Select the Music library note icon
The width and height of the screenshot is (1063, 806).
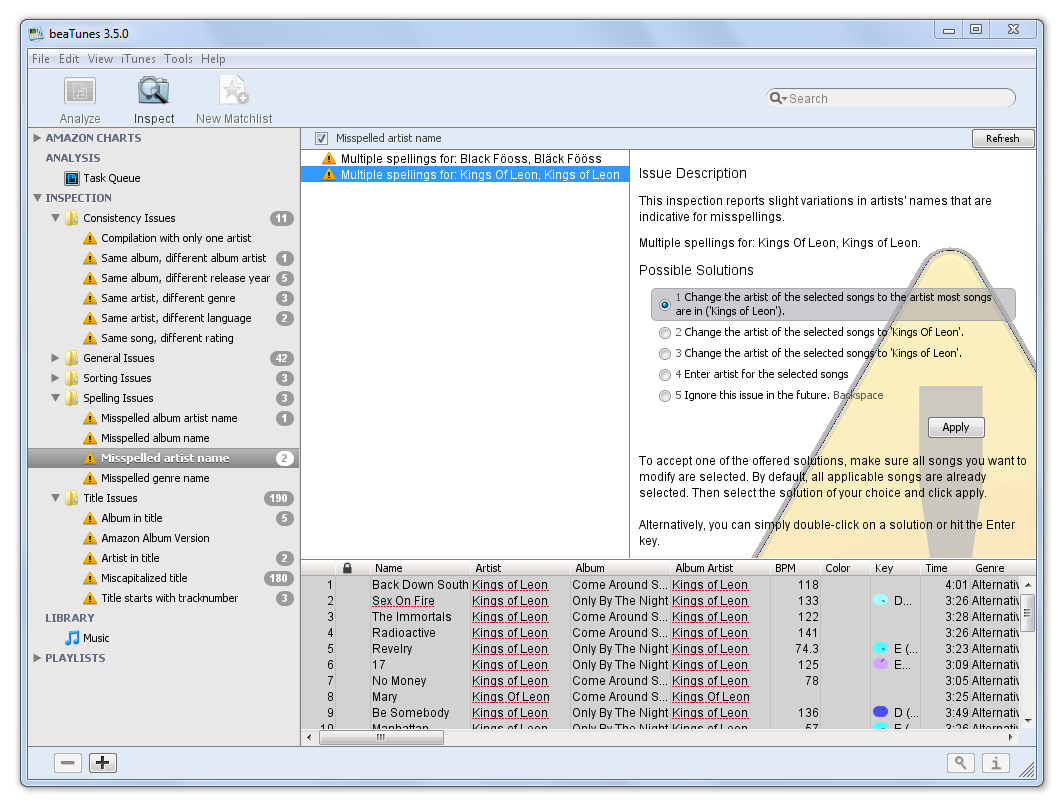point(72,638)
